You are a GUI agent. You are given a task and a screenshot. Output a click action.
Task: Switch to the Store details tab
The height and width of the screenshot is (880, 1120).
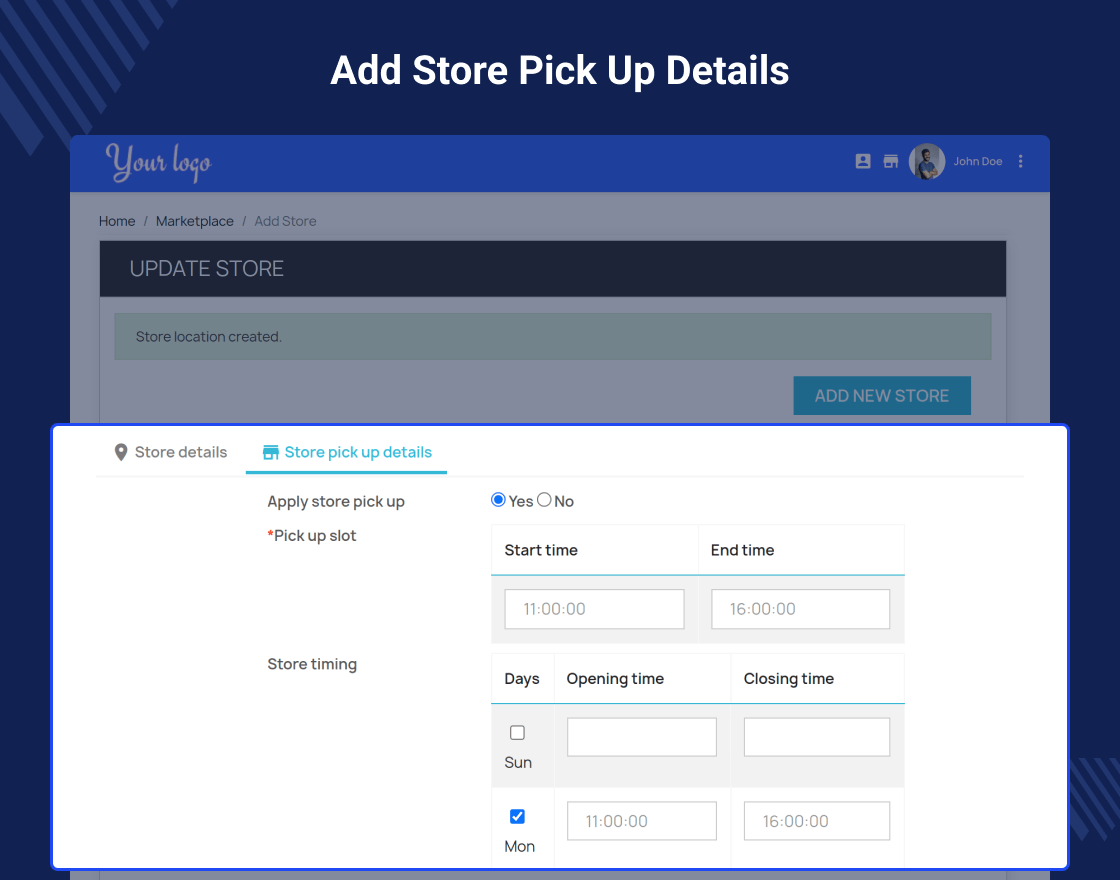click(171, 452)
